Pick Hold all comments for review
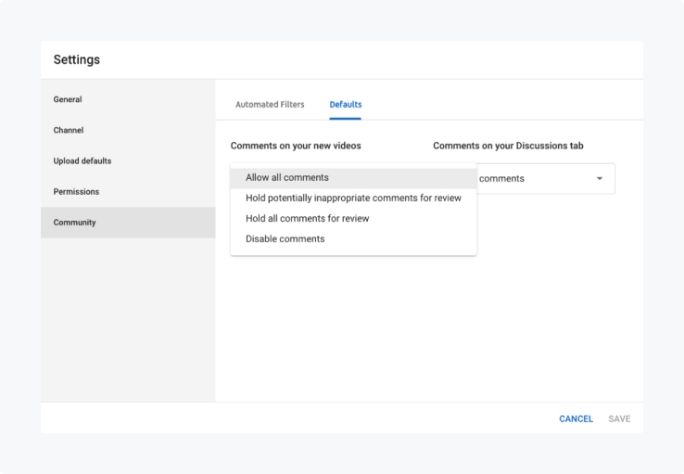This screenshot has width=684, height=474. 307,218
